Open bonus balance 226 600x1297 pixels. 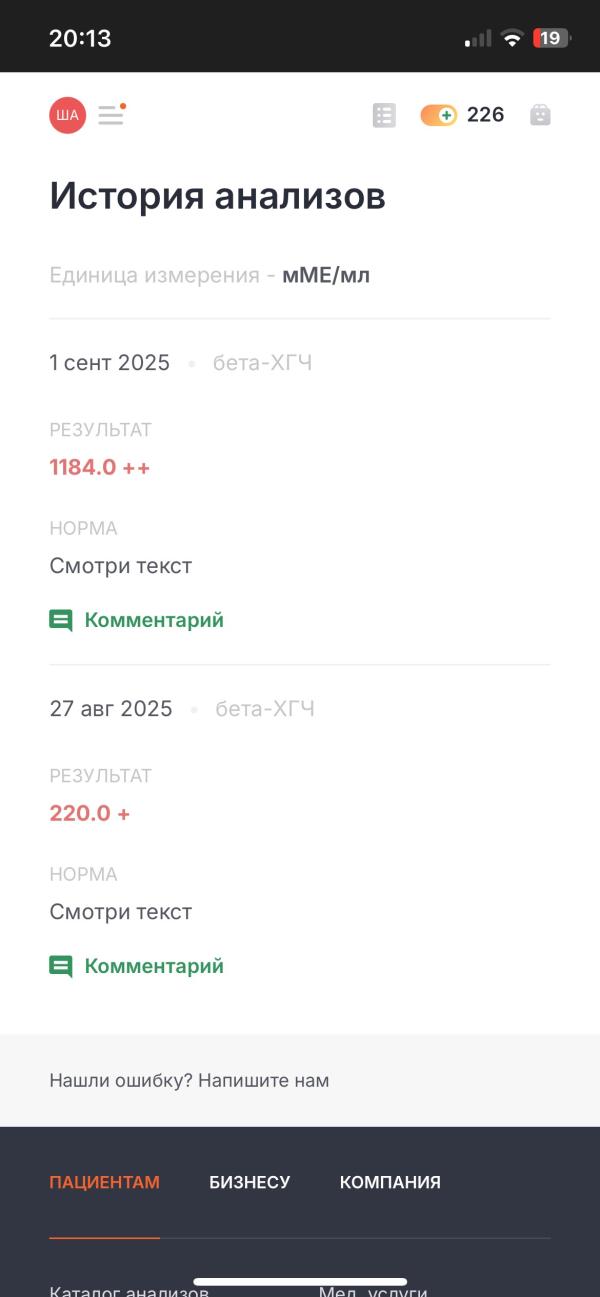[x=485, y=115]
